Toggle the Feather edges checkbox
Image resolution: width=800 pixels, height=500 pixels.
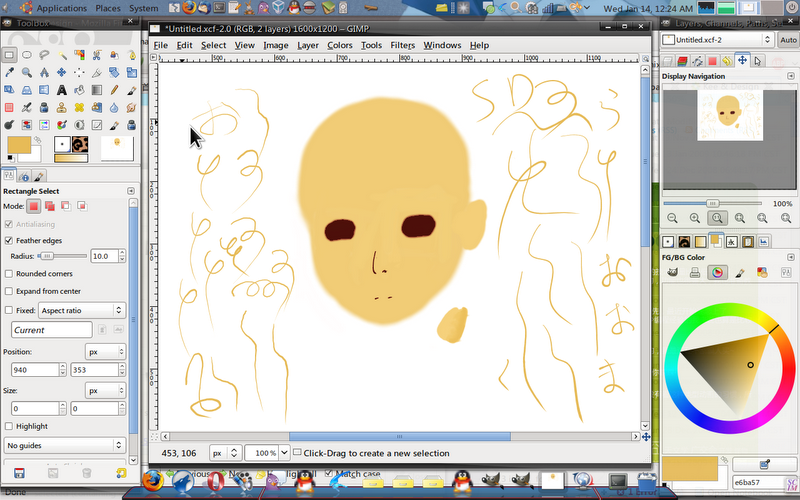9,240
